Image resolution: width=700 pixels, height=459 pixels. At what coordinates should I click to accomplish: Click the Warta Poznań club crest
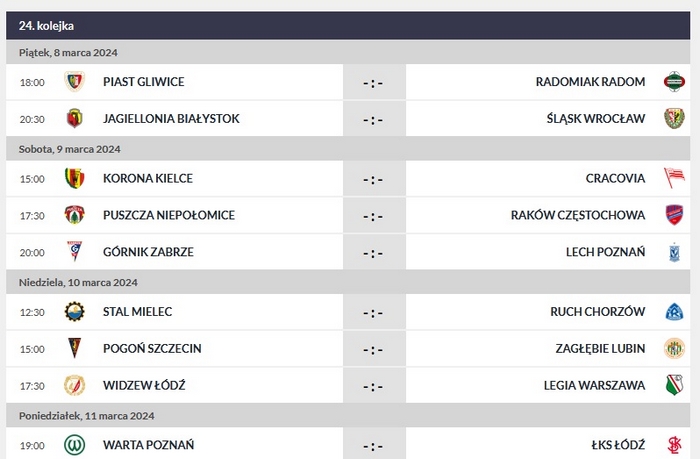click(74, 444)
